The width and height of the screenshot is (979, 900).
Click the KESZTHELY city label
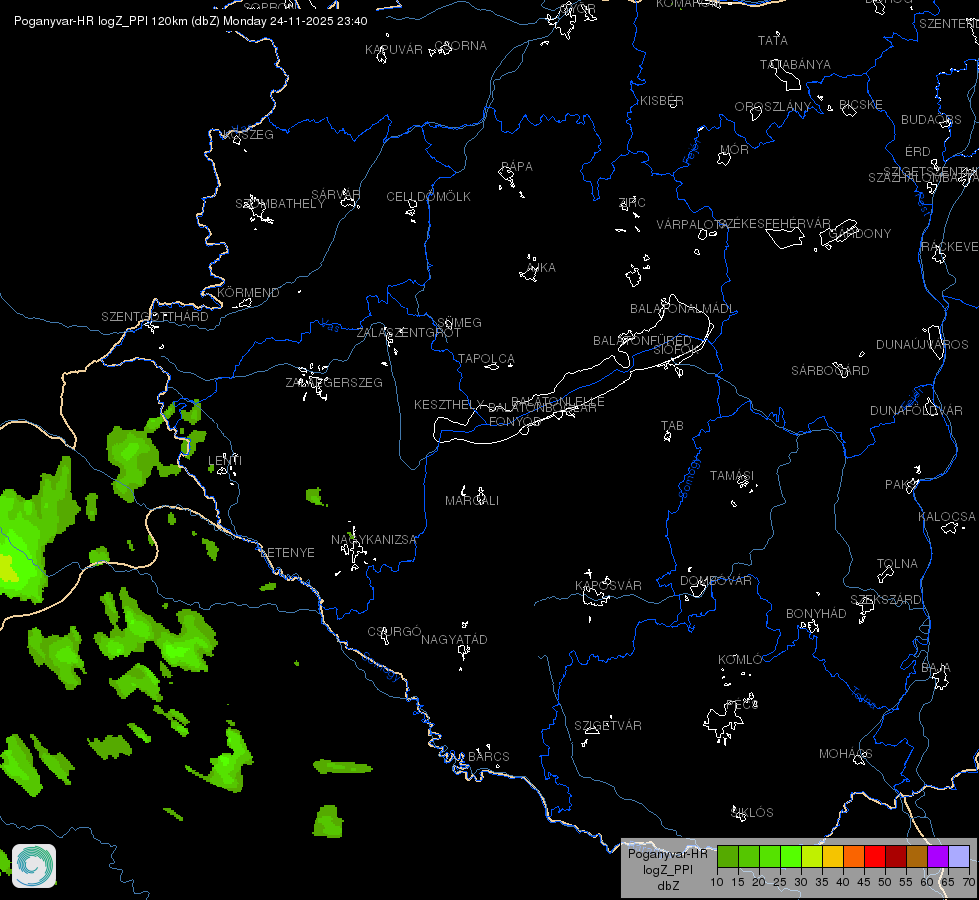[x=449, y=405]
